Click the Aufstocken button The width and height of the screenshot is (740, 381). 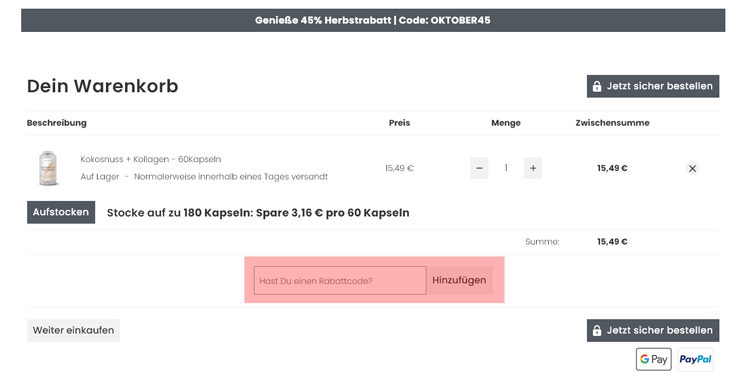tap(61, 212)
